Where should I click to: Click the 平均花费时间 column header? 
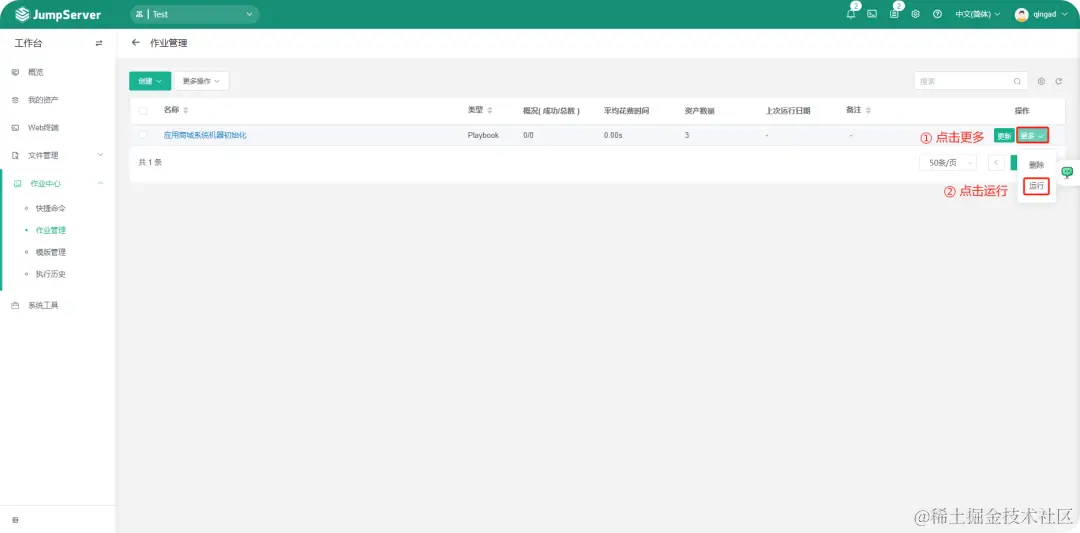coord(626,110)
